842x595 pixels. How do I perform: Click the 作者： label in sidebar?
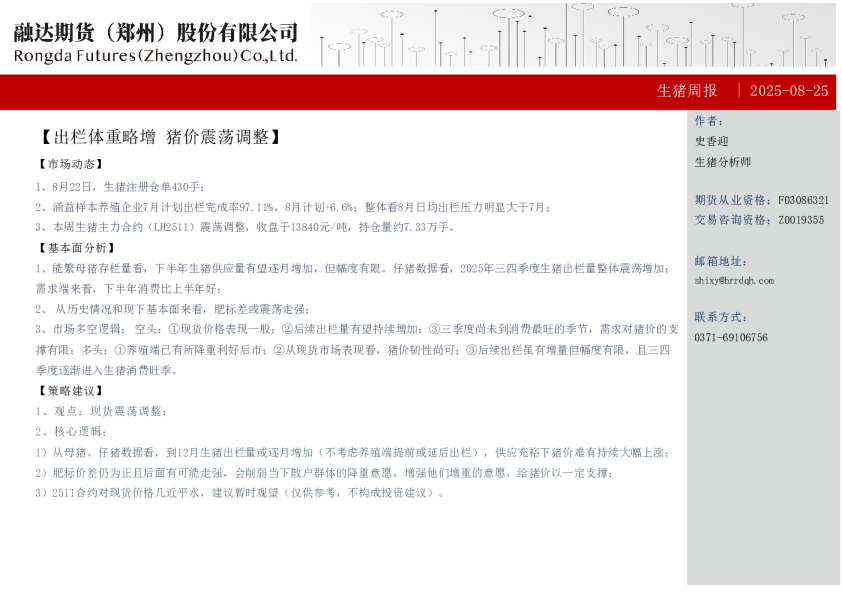pos(709,121)
